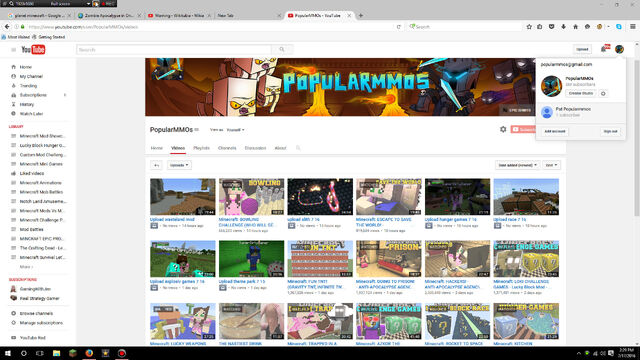Click the Upload button
The image size is (640, 360).
[582, 49]
